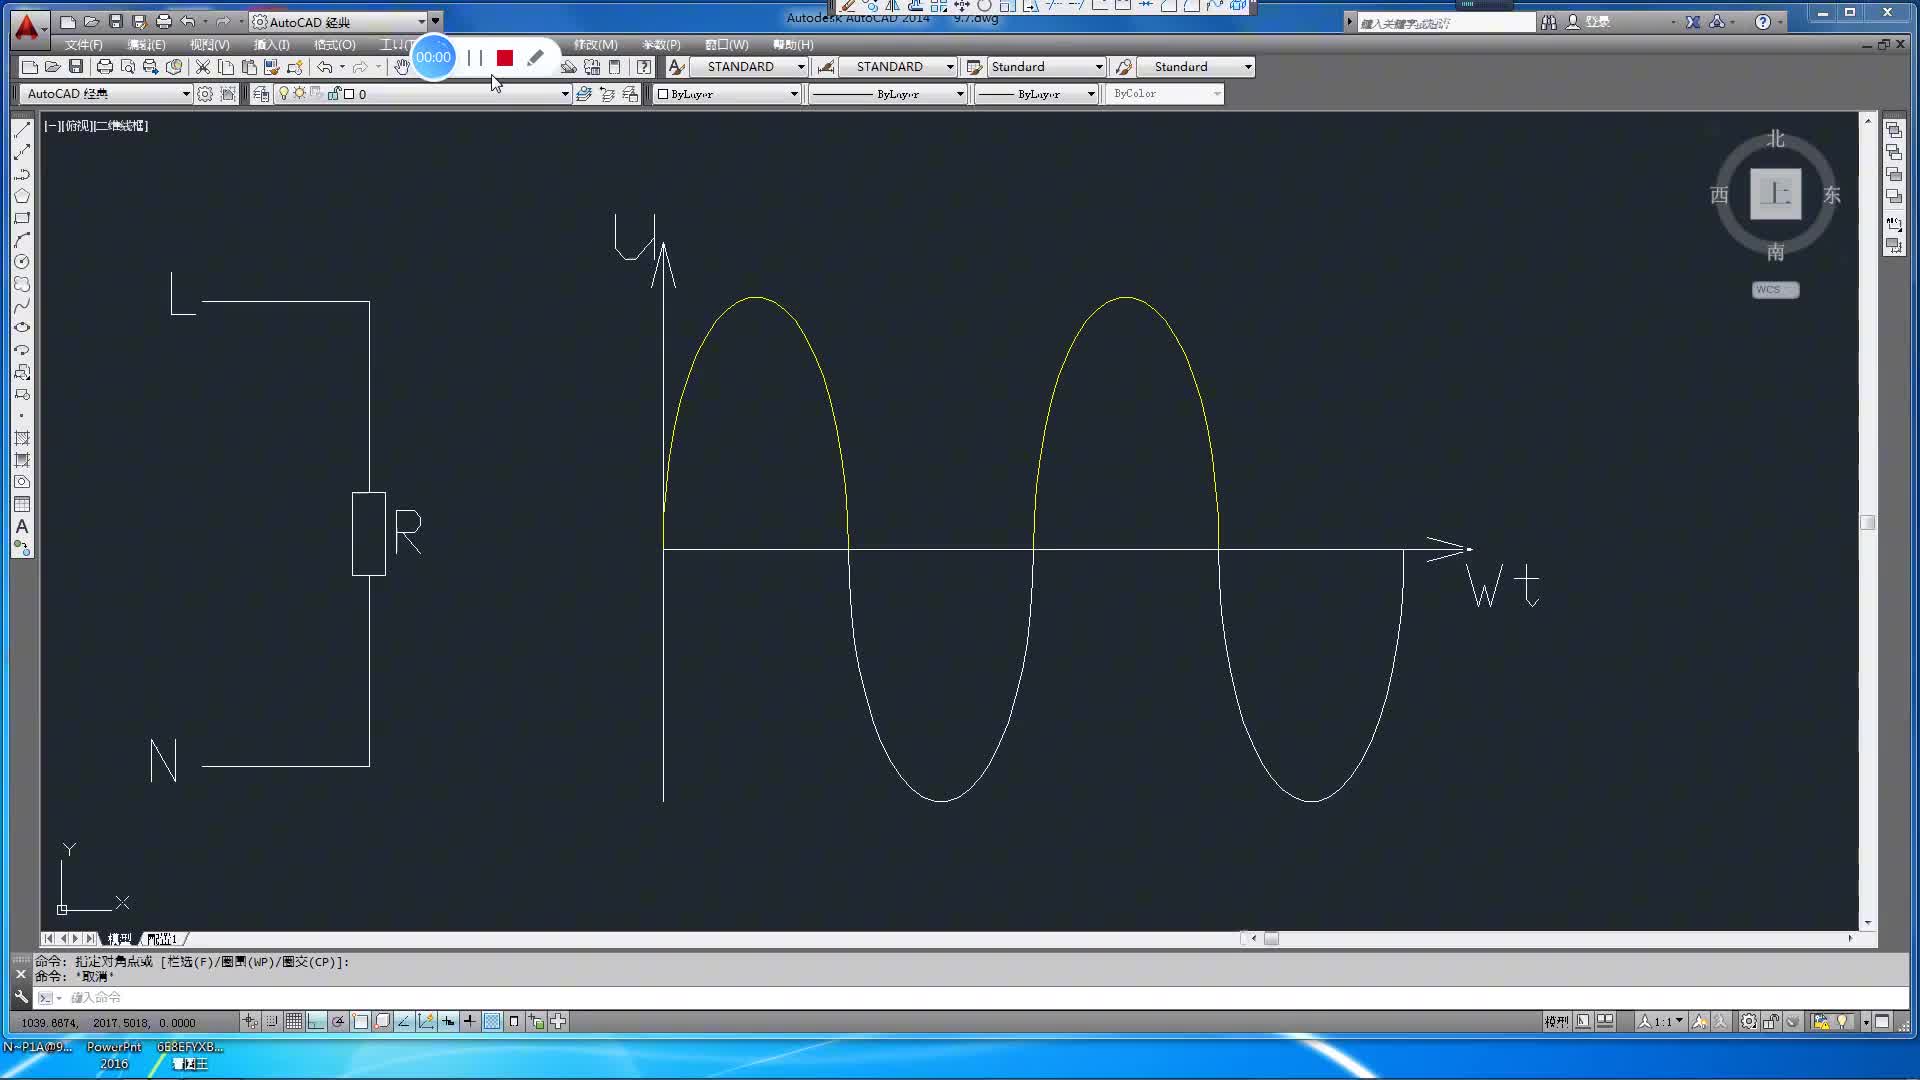The width and height of the screenshot is (1920, 1080).
Task: Select the Polygon draw tool
Action: click(x=22, y=196)
